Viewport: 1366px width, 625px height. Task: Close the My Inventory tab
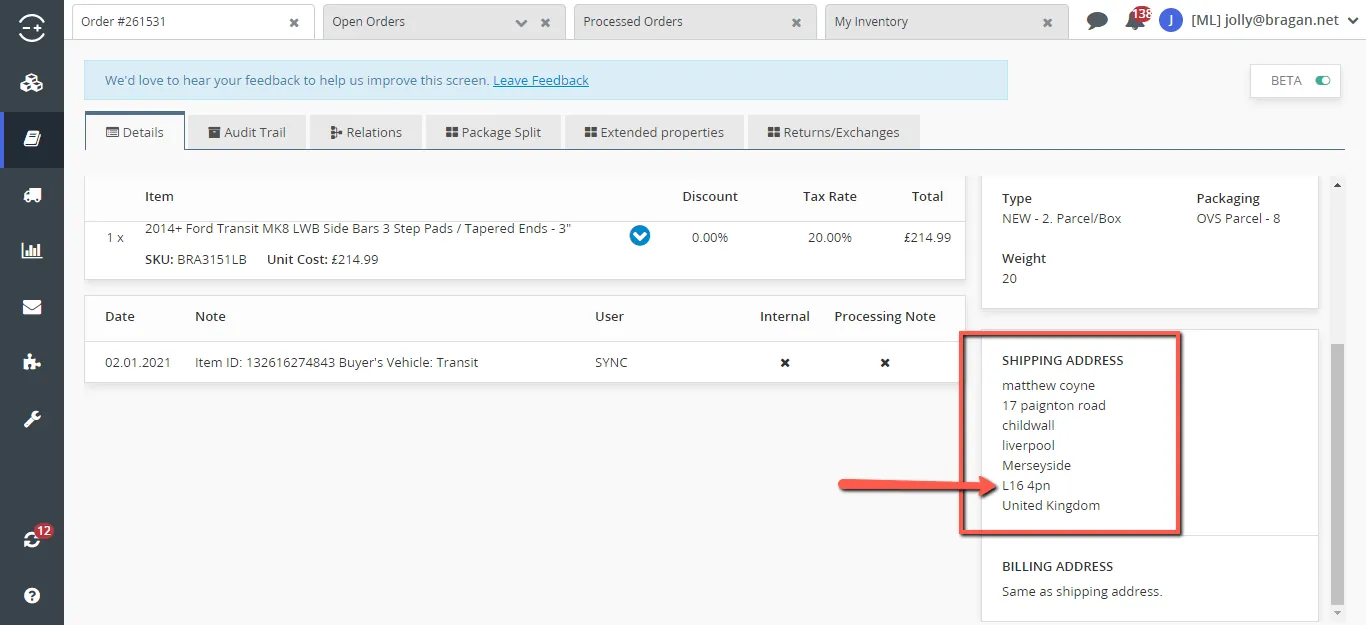(x=1047, y=22)
